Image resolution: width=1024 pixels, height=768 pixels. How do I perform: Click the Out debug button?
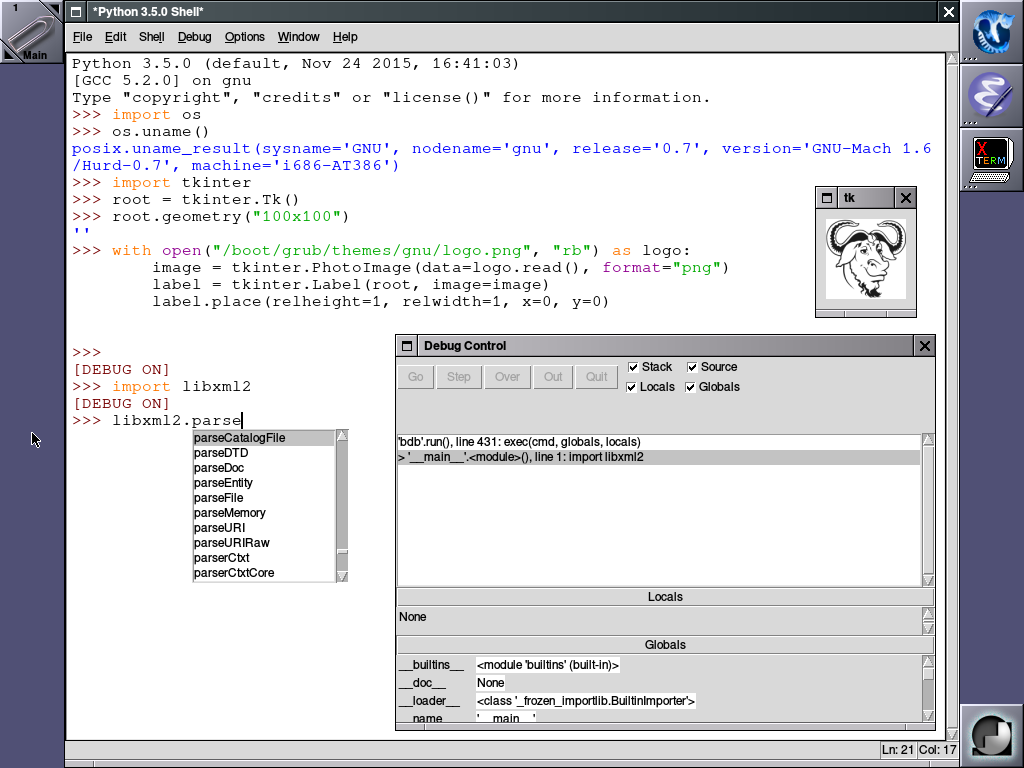pyautogui.click(x=552, y=377)
